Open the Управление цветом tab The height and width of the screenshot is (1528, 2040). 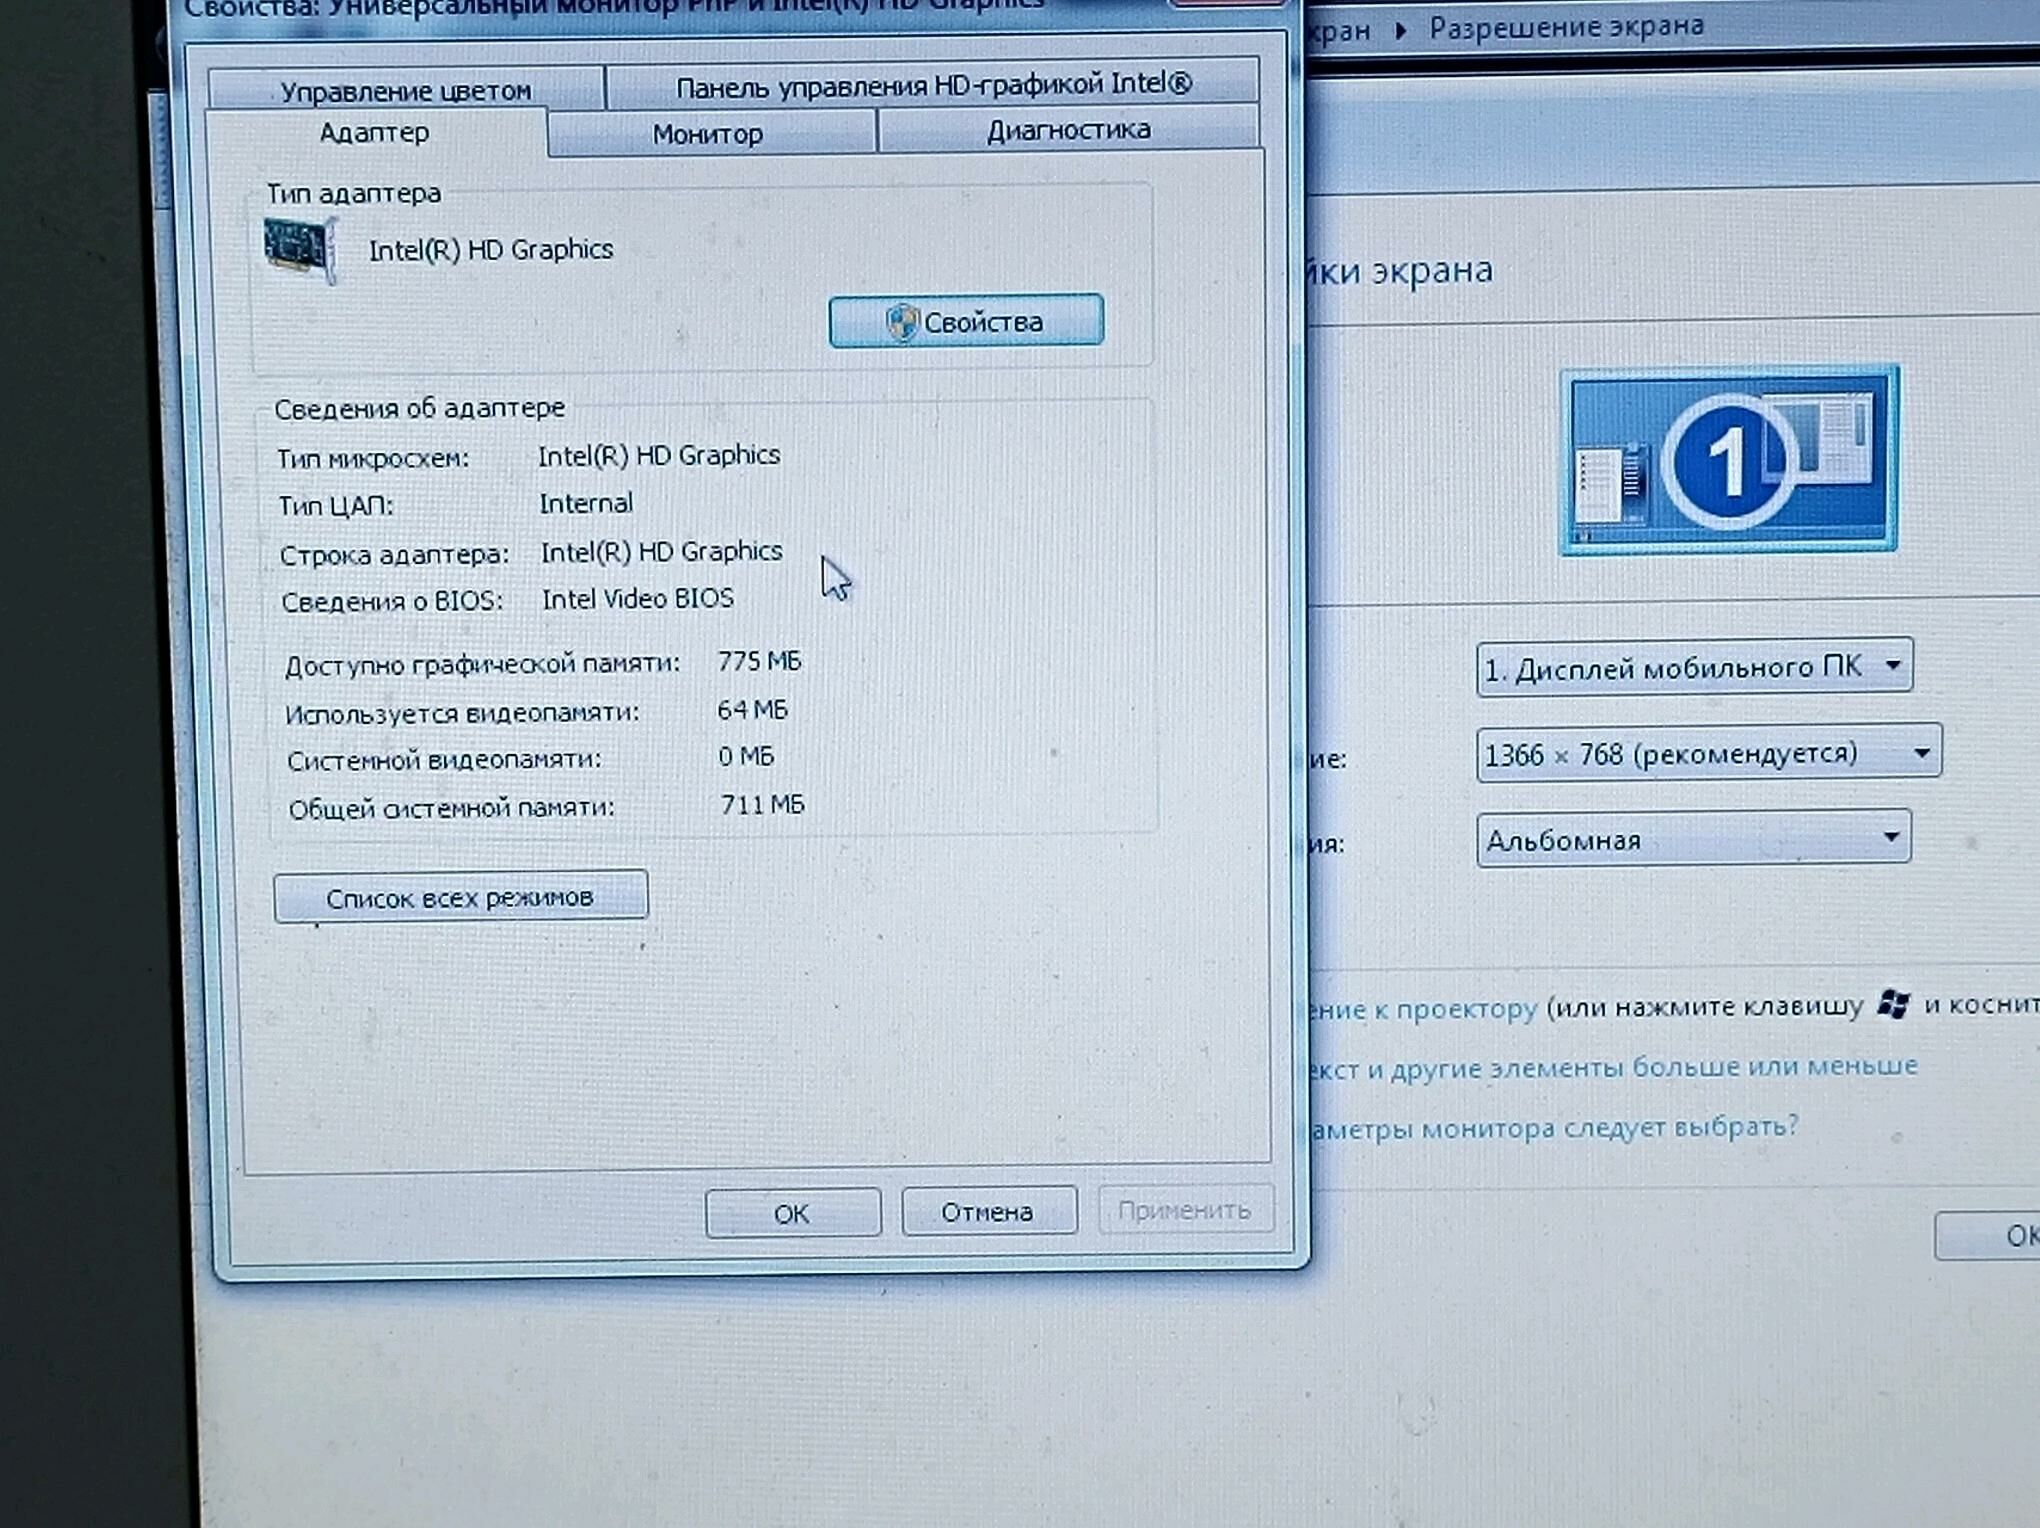(x=405, y=90)
